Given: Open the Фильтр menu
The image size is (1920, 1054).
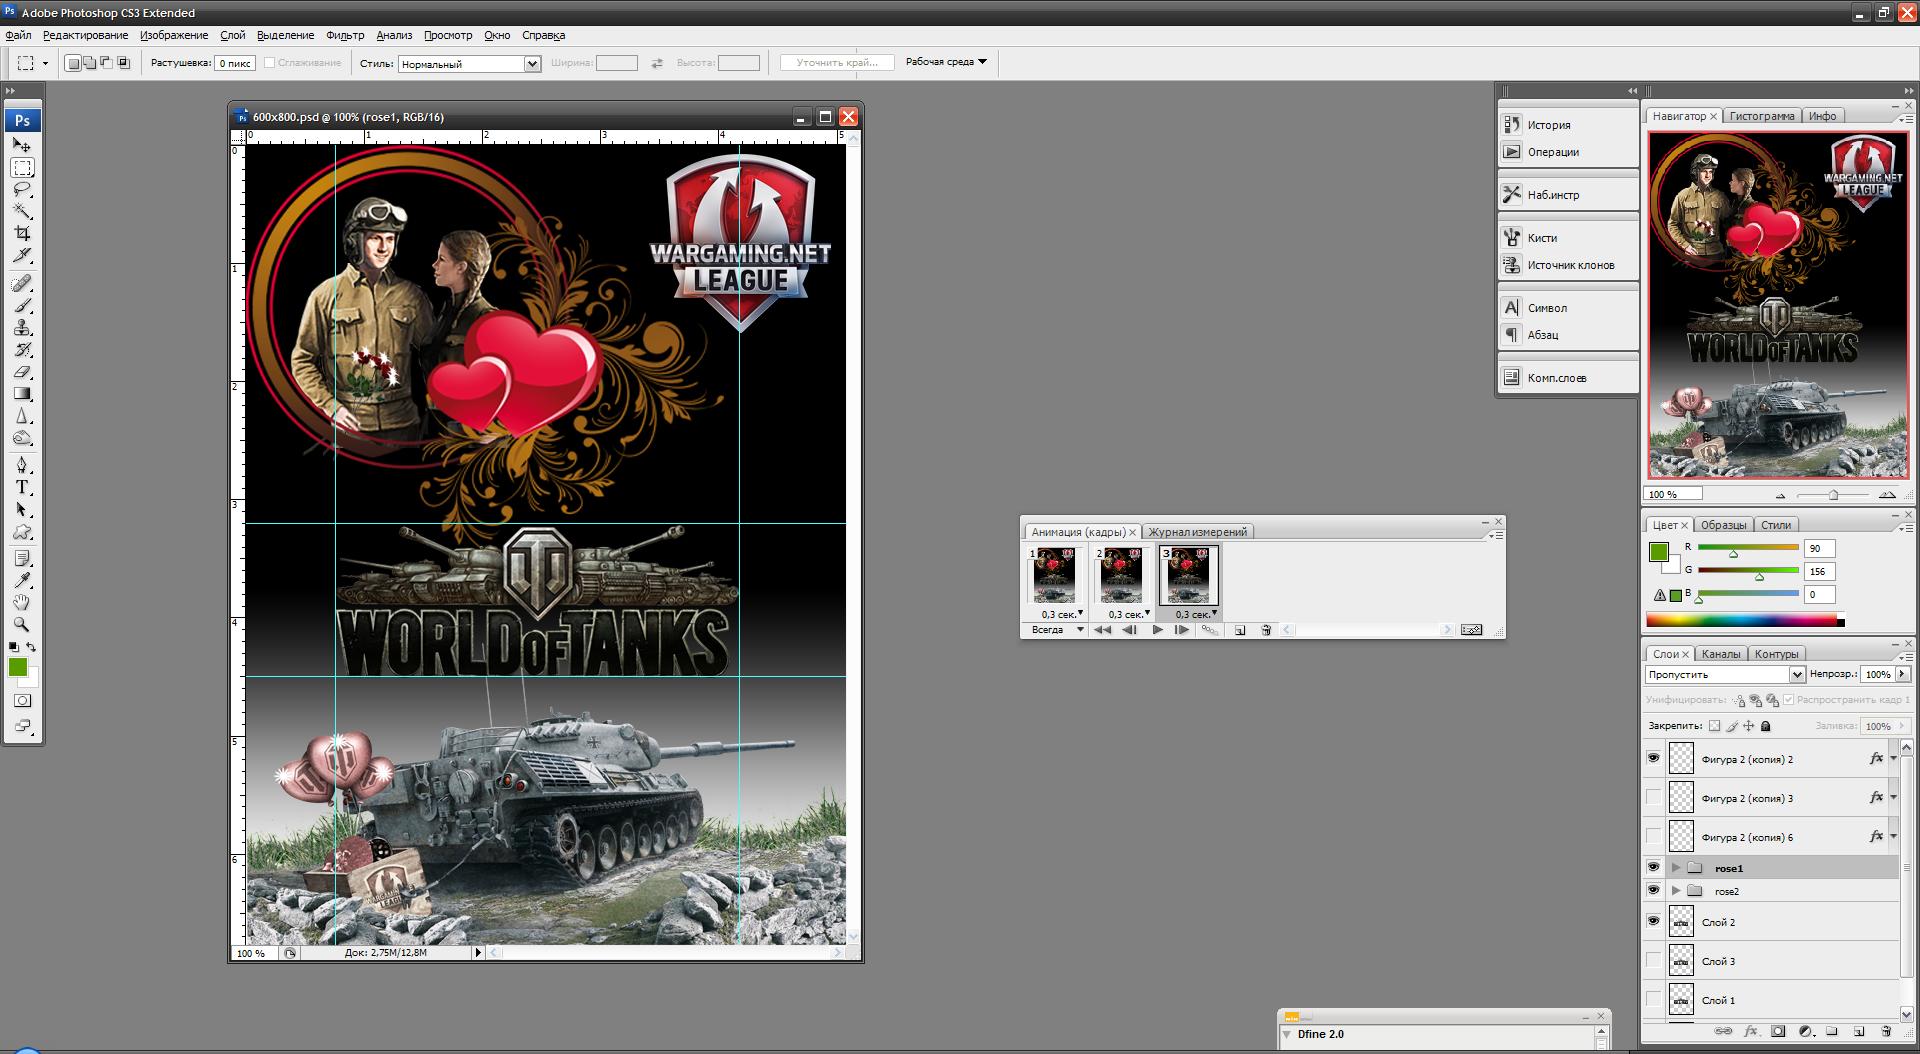Looking at the screenshot, I should click(345, 35).
